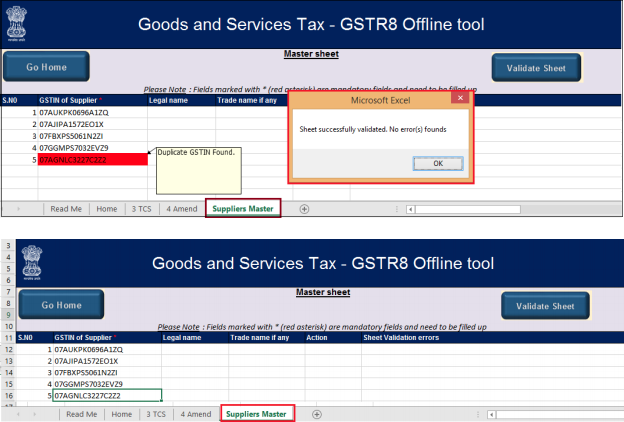The image size is (624, 422).
Task: Click Validate Sheet in the lower screenshot
Action: pyautogui.click(x=545, y=306)
